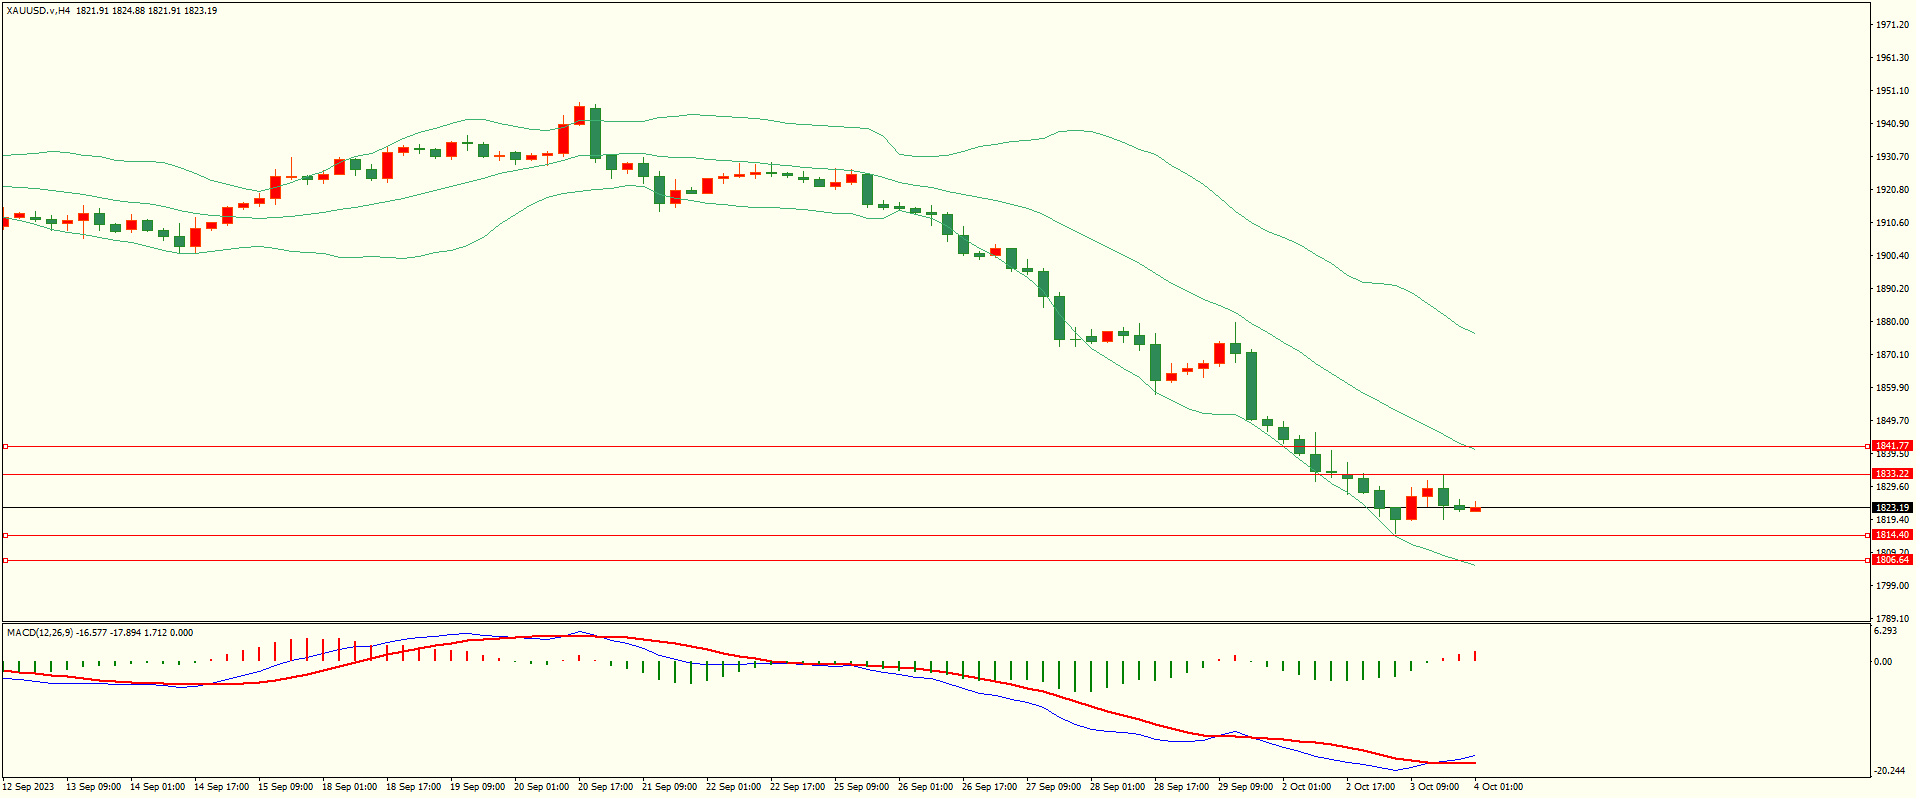Click the left anchor square of the 1806.64 line
1916x798 pixels.
(5, 560)
